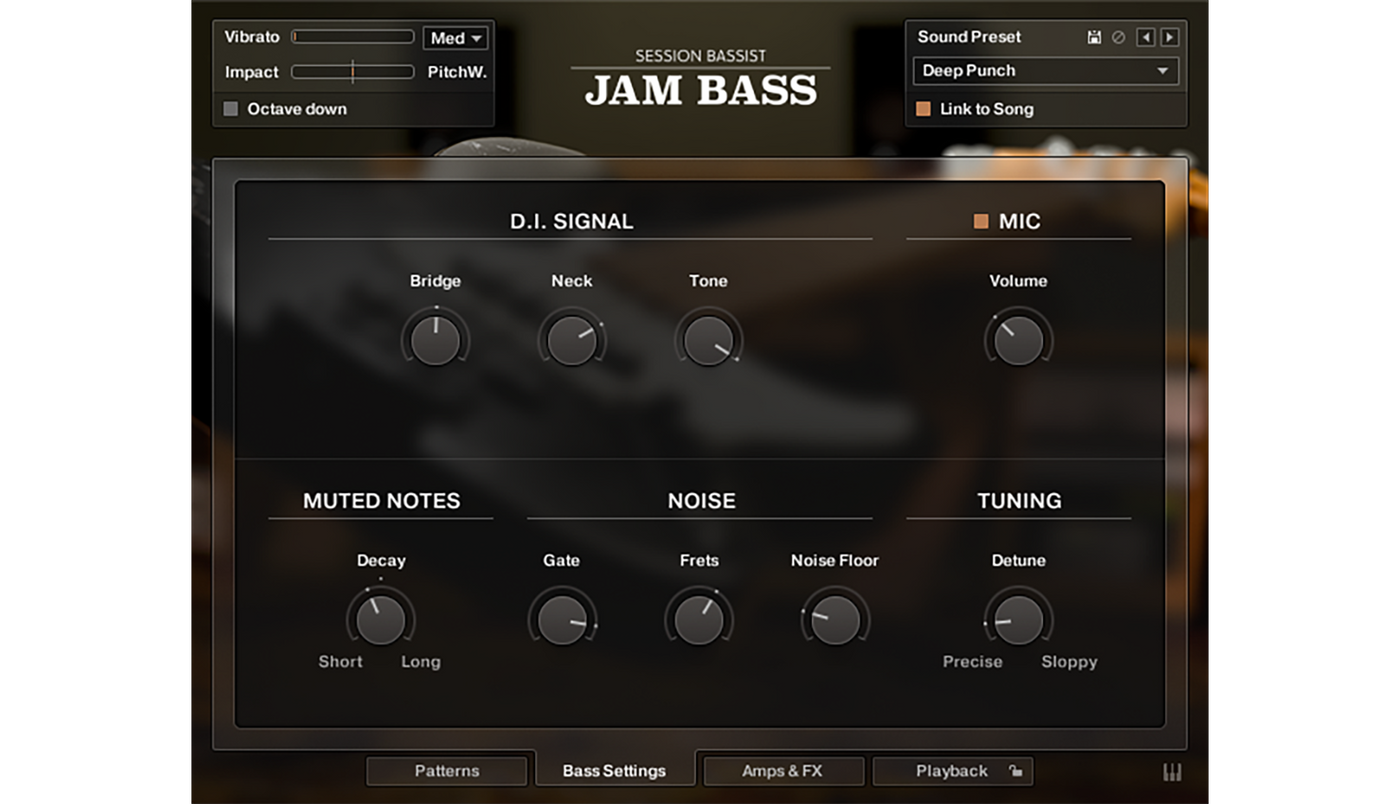The height and width of the screenshot is (804, 1400).
Task: Click the Tone knob
Action: (708, 340)
